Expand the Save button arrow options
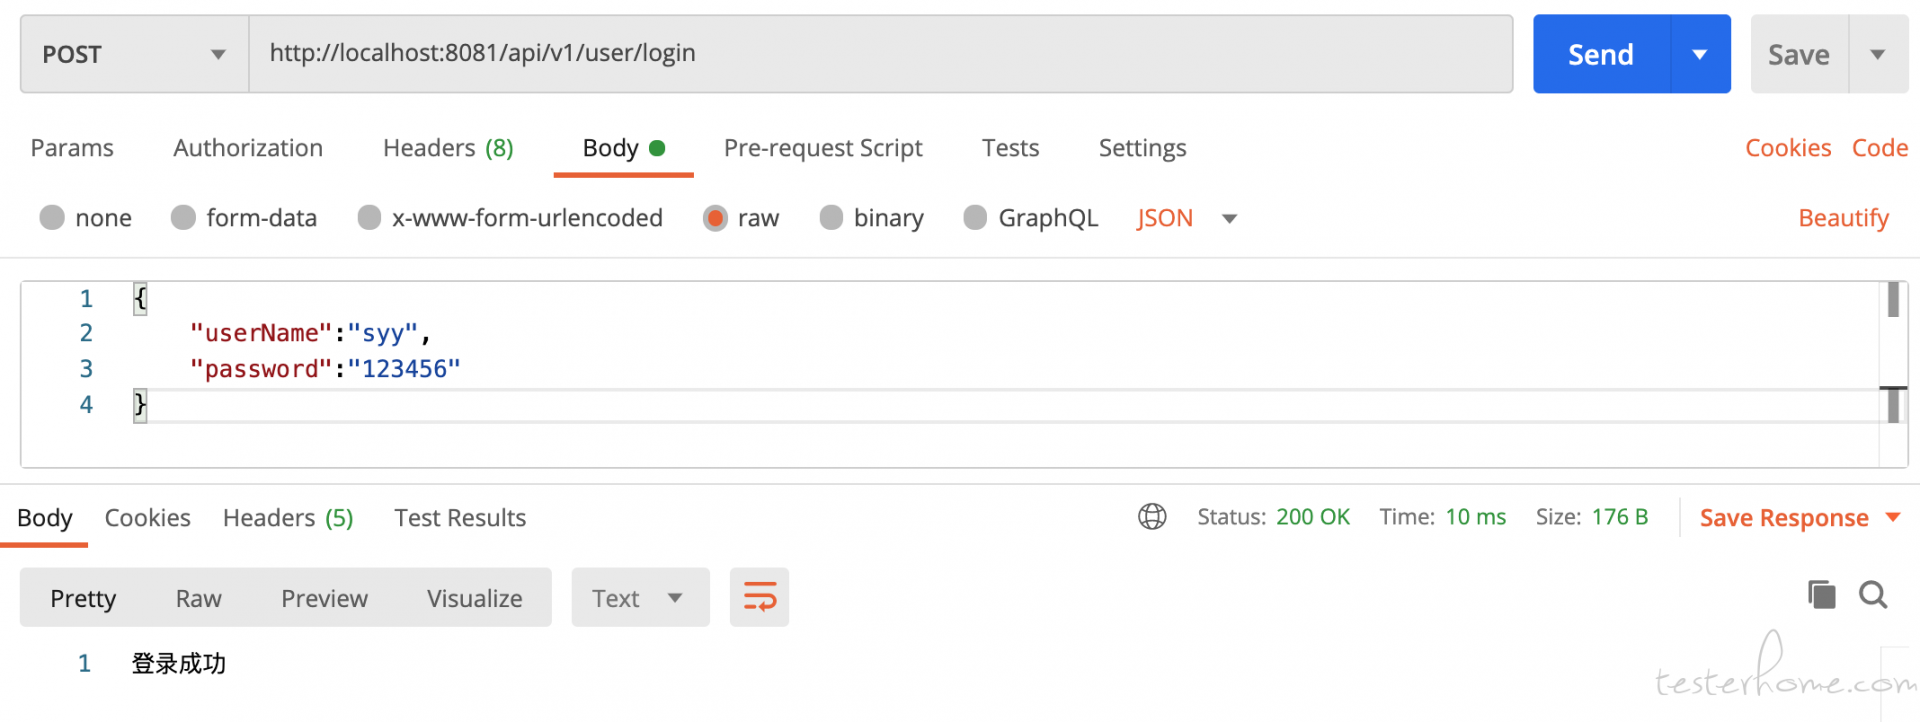 pos(1878,54)
